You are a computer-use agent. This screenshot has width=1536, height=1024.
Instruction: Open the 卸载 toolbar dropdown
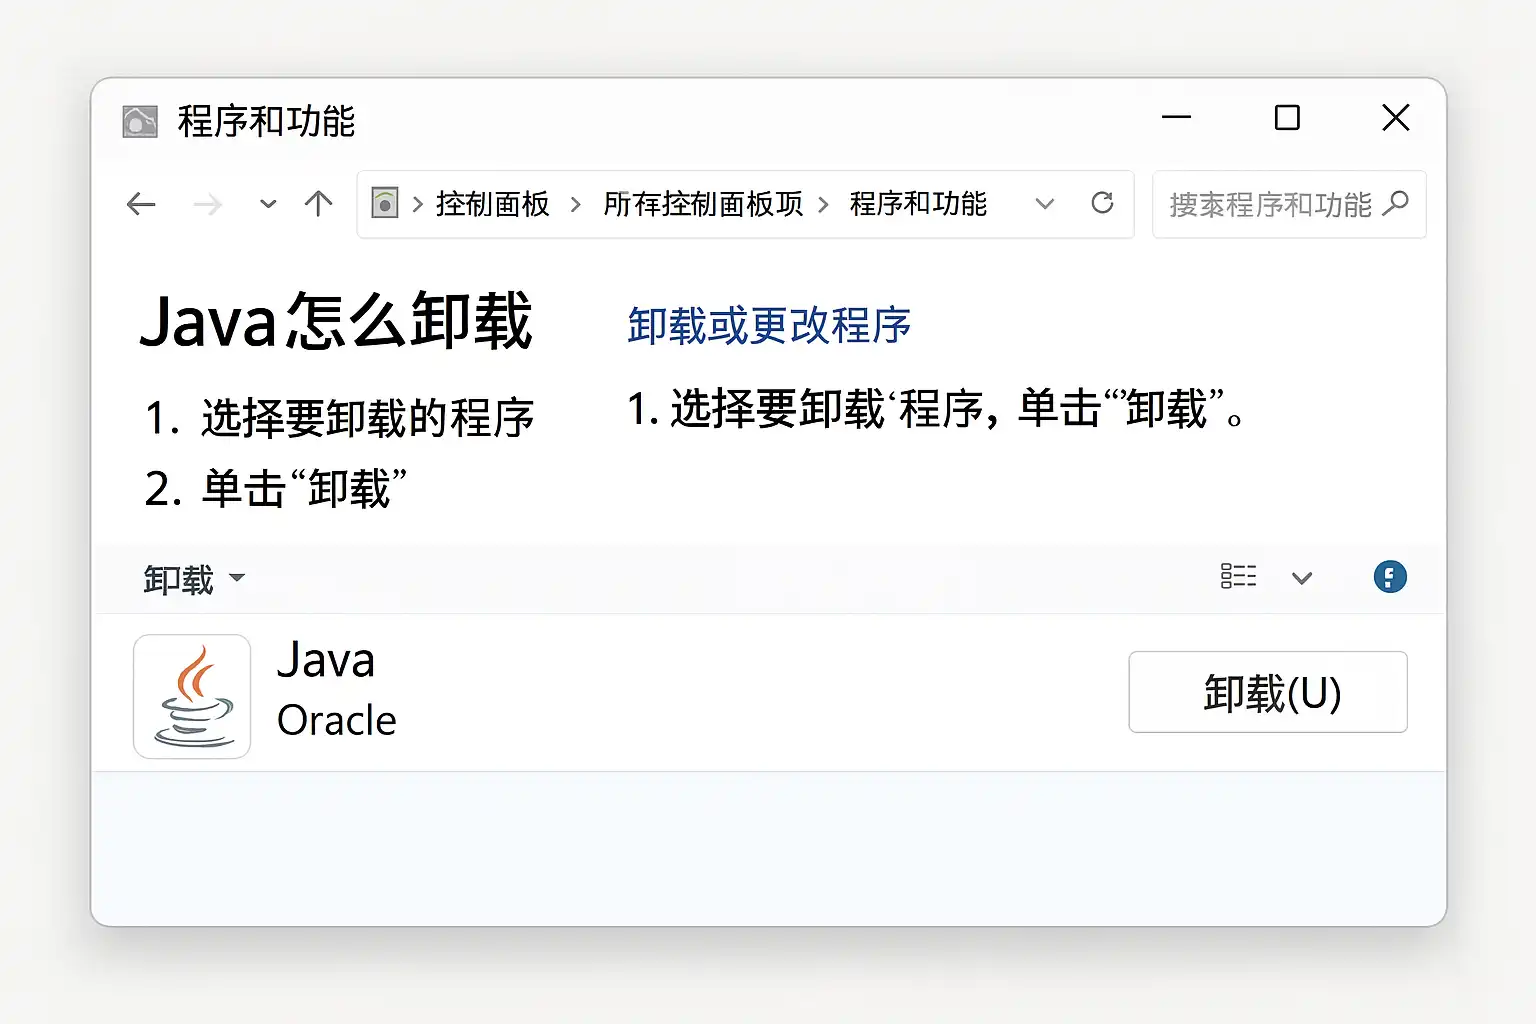[194, 579]
